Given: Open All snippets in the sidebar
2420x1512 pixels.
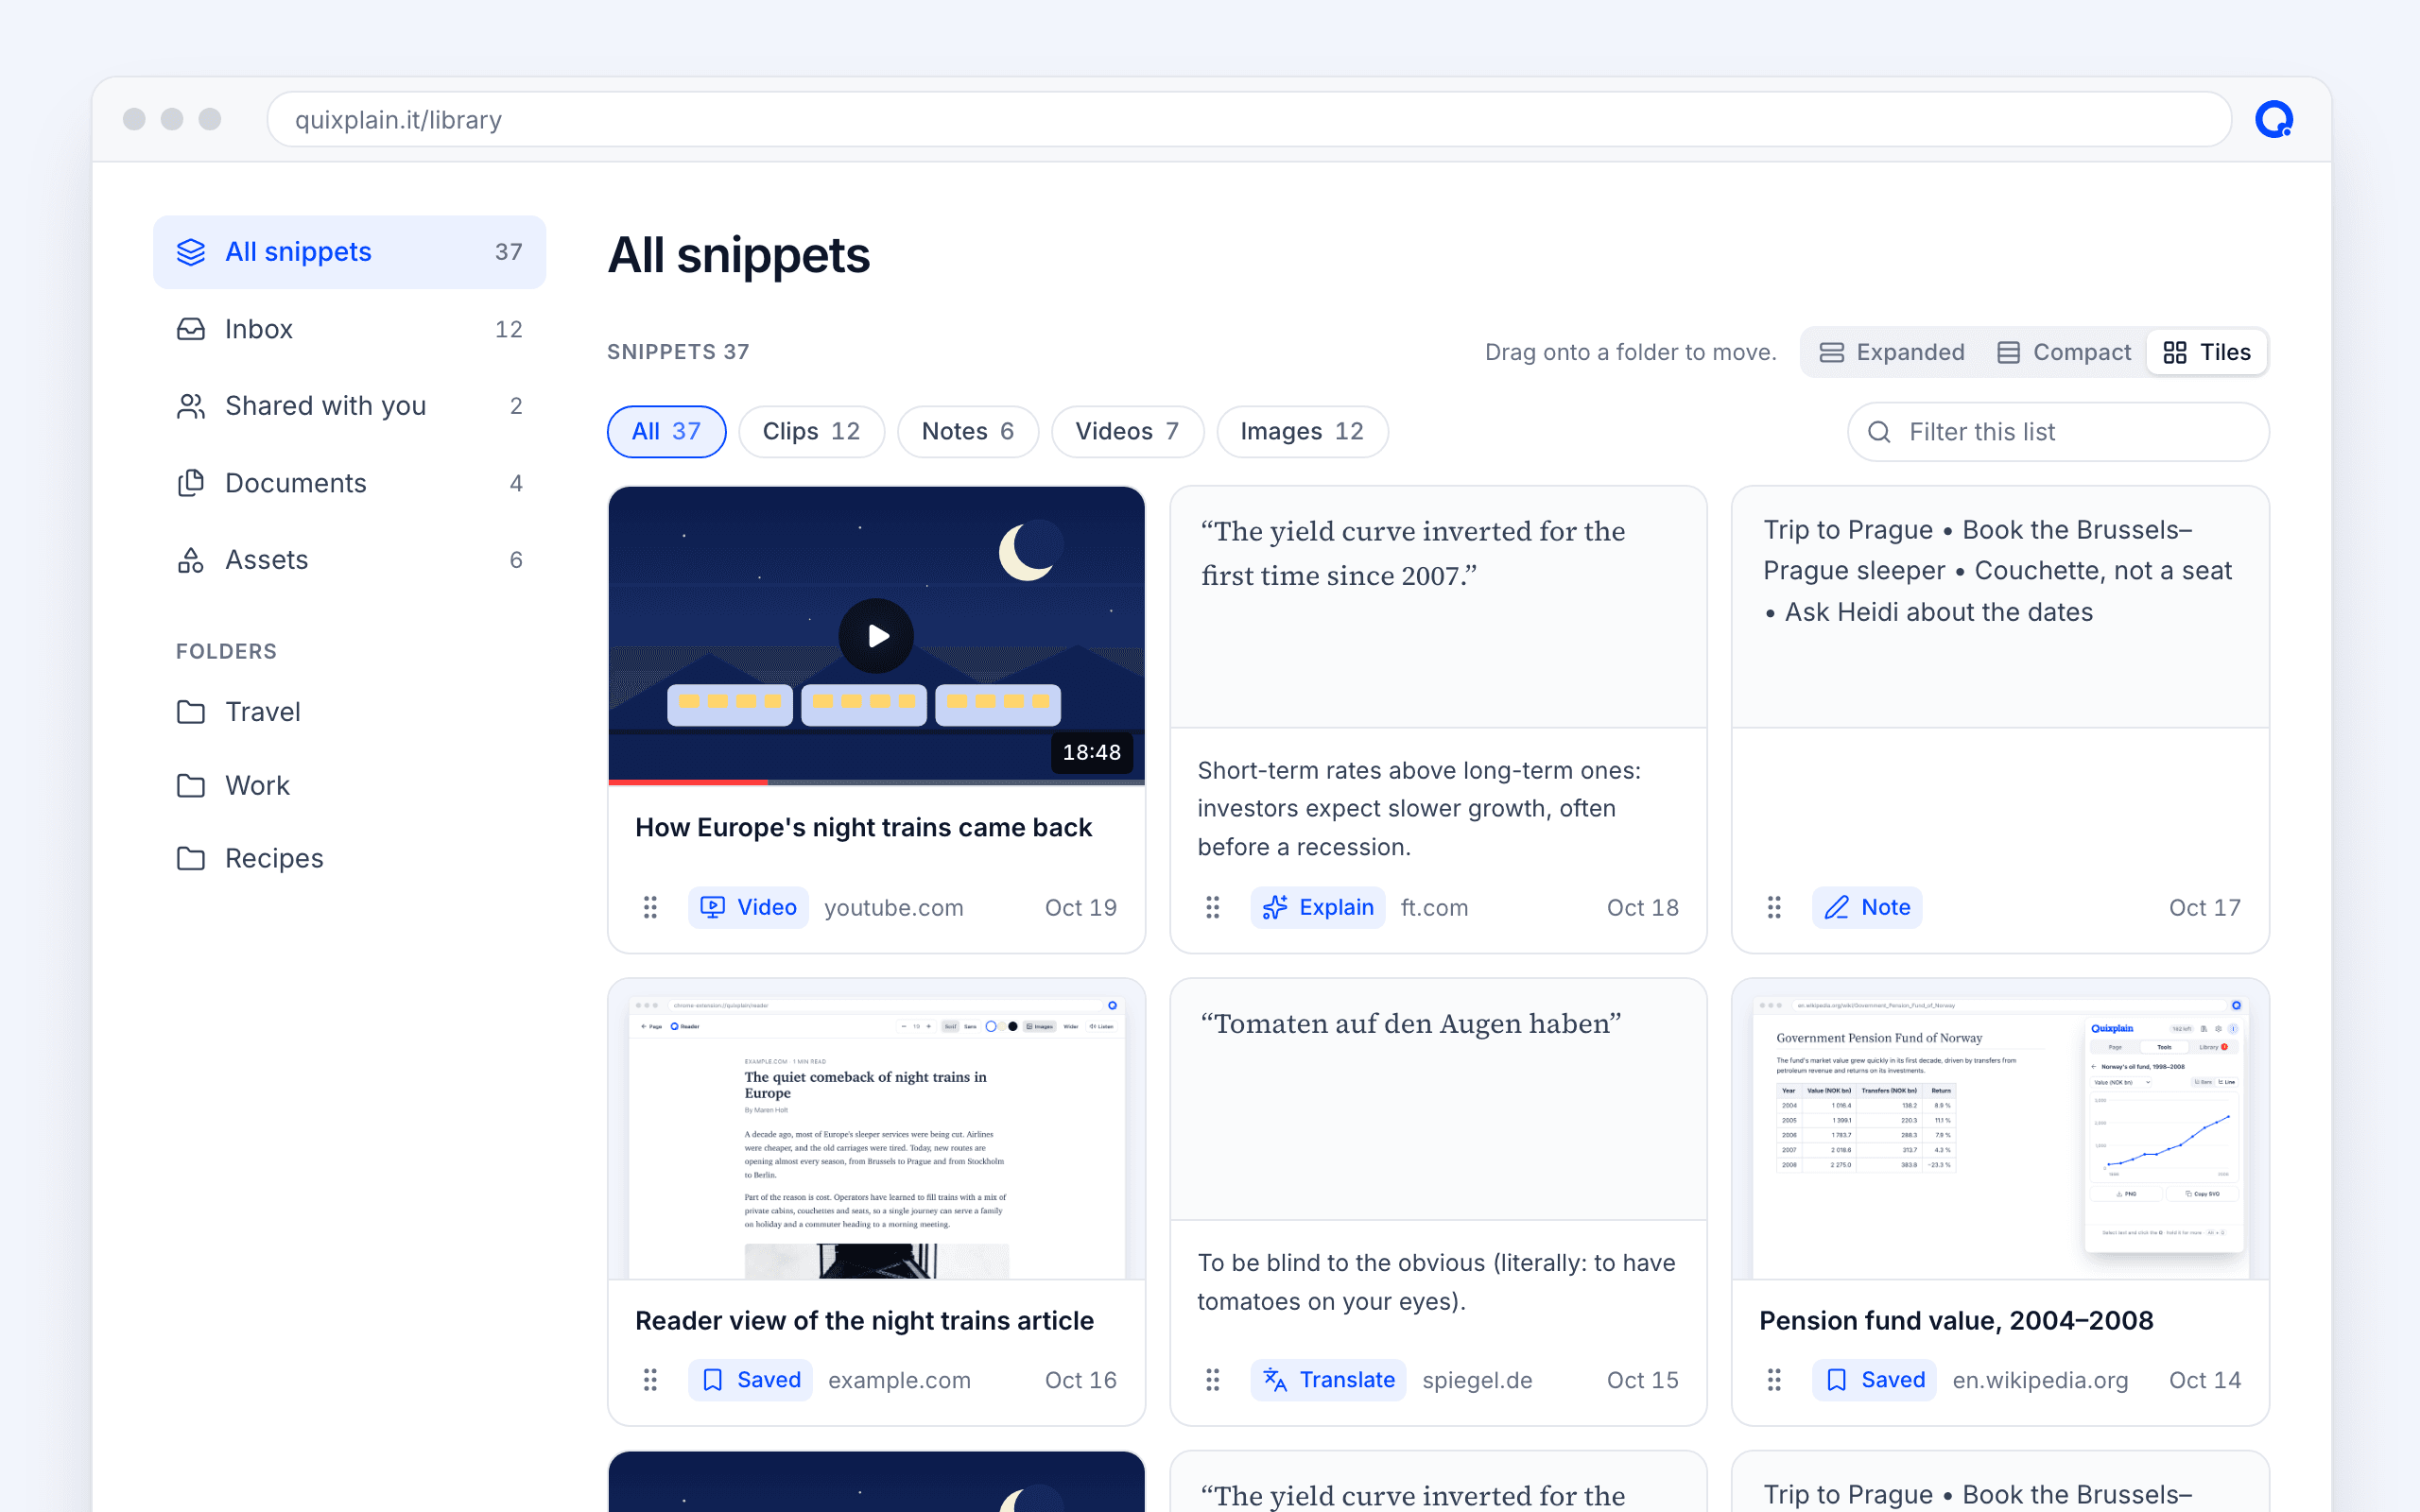Looking at the screenshot, I should [349, 252].
